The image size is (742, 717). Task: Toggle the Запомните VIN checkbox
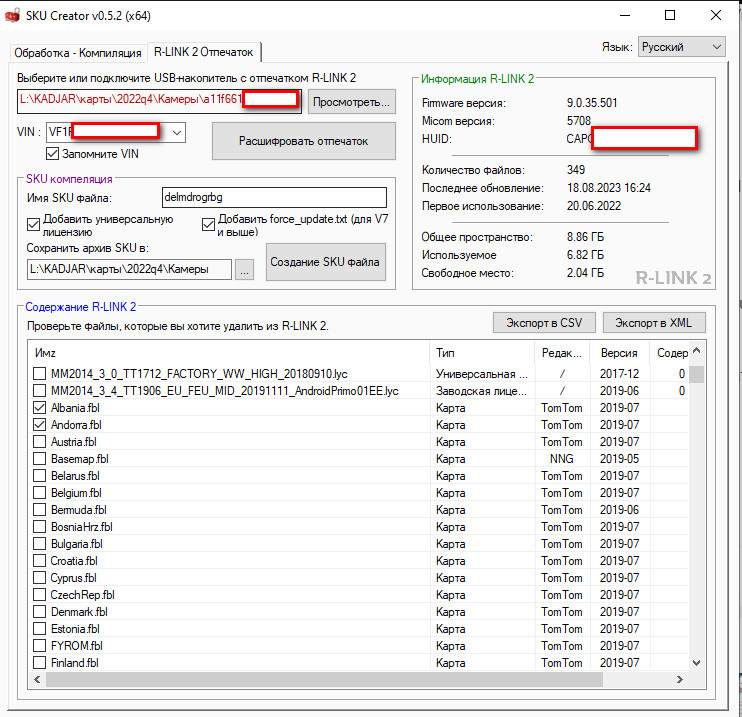click(x=53, y=154)
